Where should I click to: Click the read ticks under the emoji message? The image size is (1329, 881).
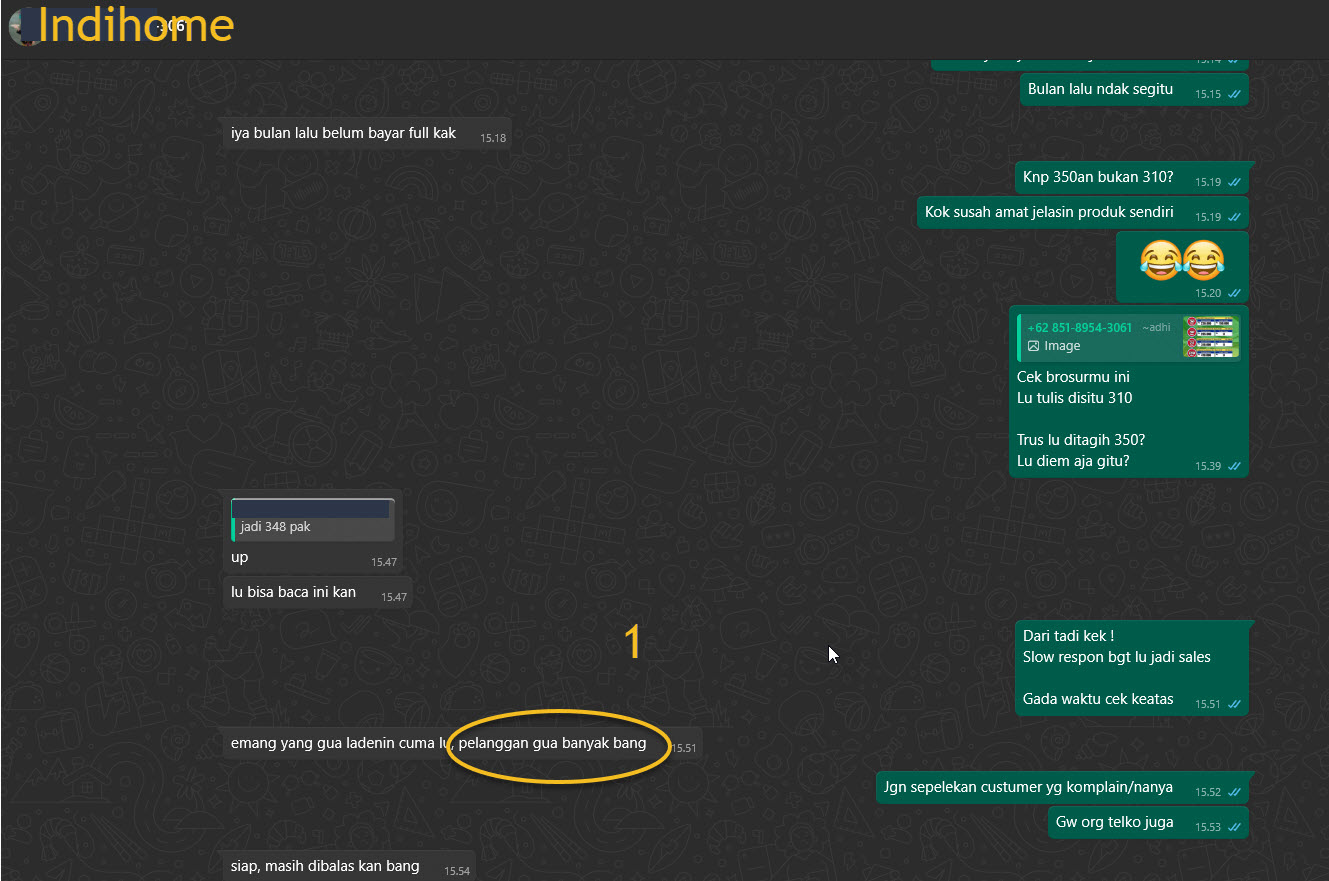(x=1234, y=293)
